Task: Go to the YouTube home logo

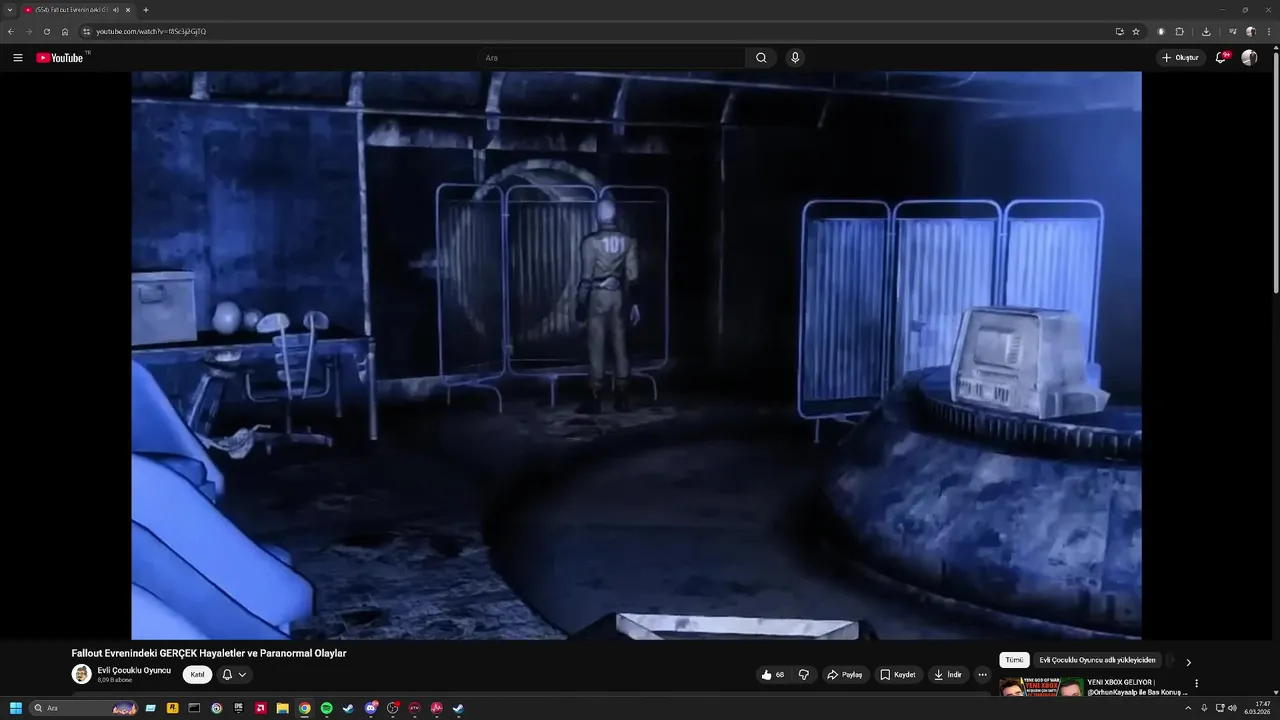Action: click(x=62, y=58)
